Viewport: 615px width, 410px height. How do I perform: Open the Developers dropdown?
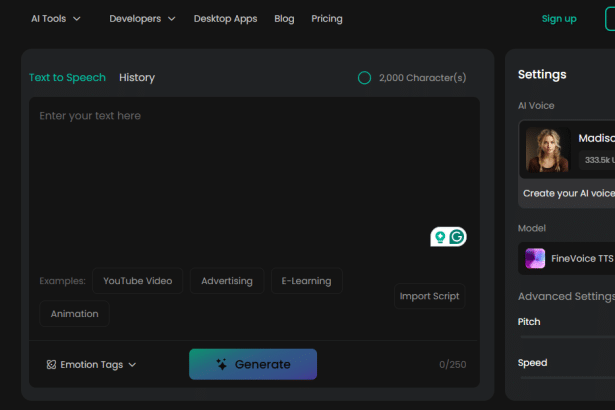click(x=142, y=18)
